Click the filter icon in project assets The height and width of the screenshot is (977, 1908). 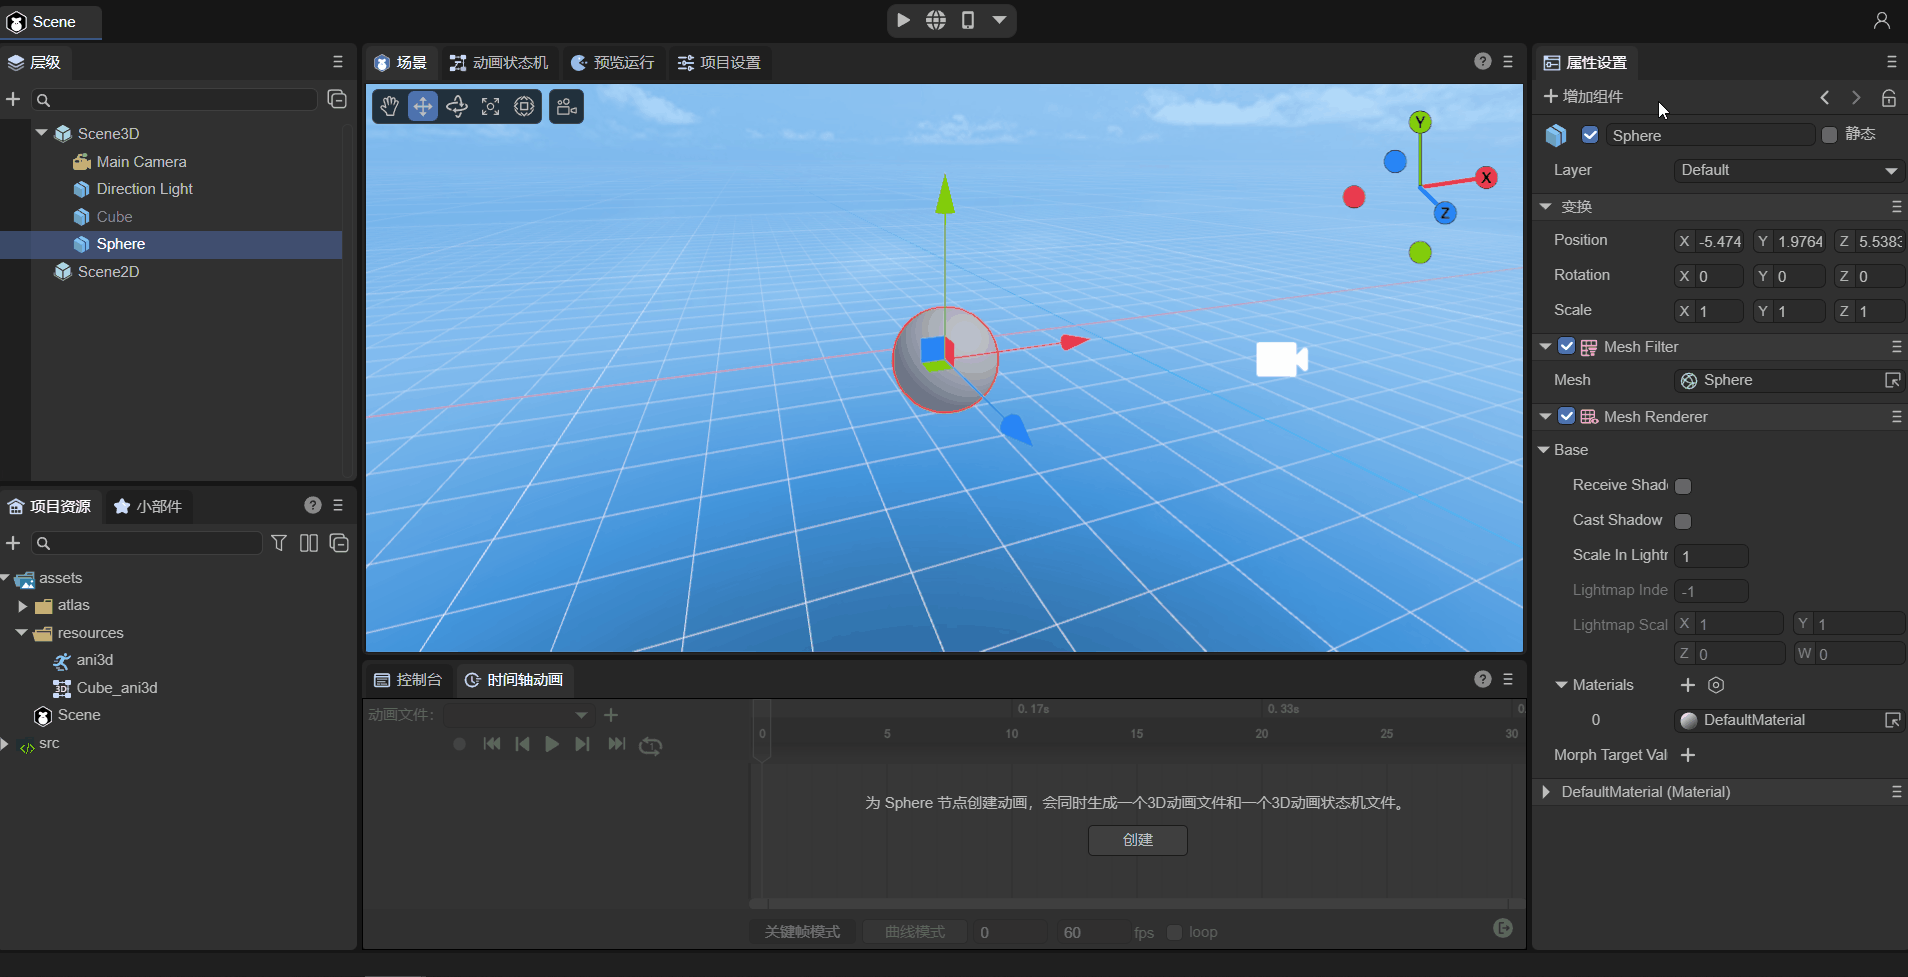point(279,543)
